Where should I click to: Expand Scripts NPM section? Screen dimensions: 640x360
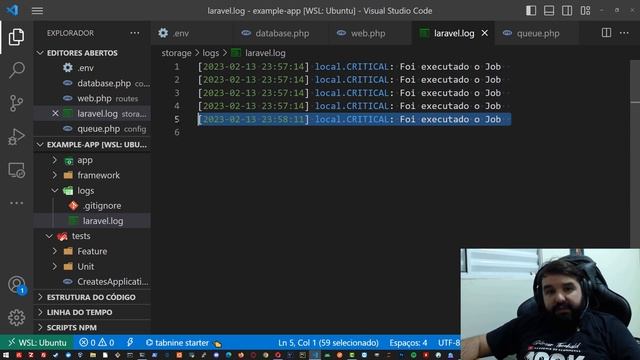tap(92, 327)
